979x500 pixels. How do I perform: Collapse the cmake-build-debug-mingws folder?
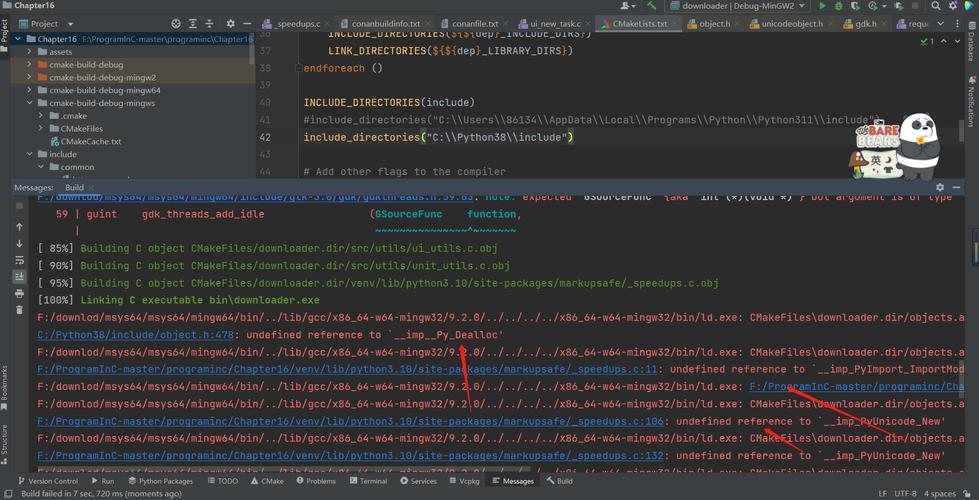coord(30,103)
